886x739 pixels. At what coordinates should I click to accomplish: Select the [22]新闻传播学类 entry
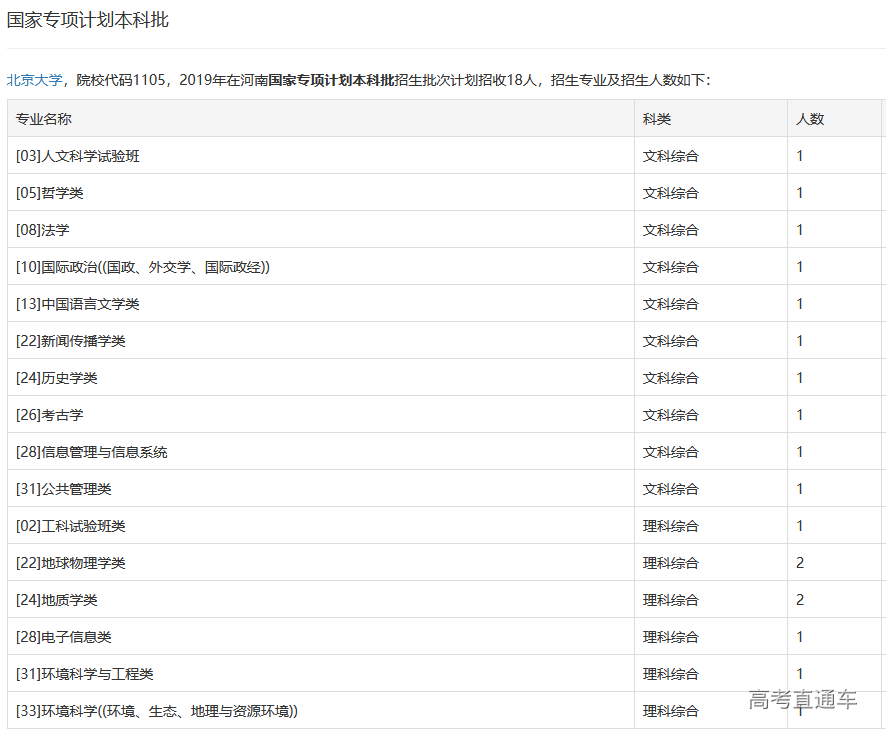click(x=71, y=341)
